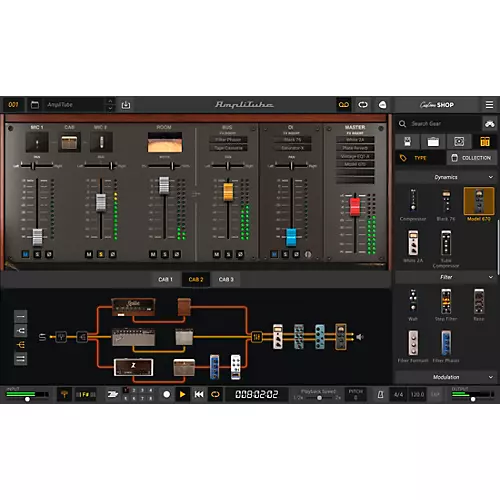
Task: Select the rack effects gear category
Action: pos(485,142)
